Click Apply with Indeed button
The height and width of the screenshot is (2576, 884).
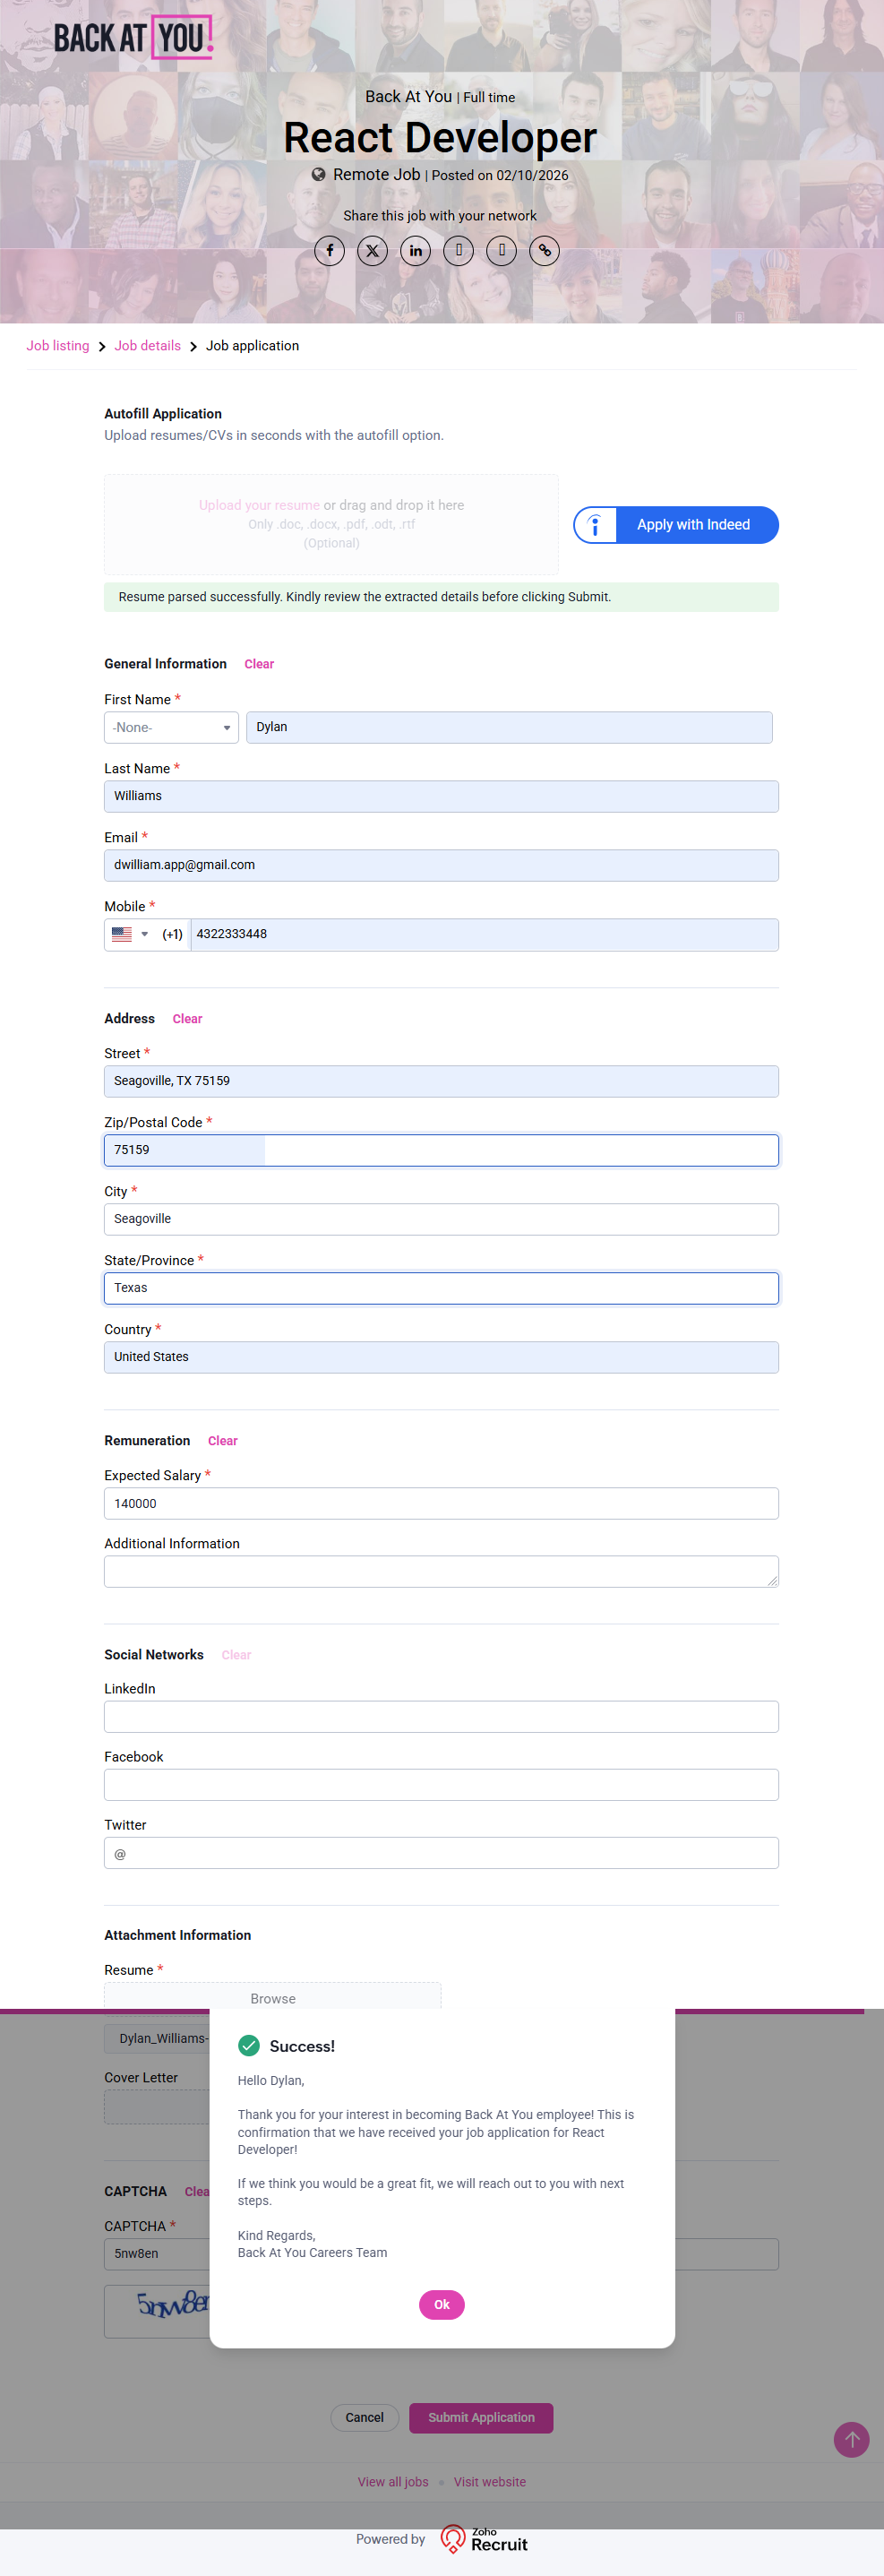693,525
